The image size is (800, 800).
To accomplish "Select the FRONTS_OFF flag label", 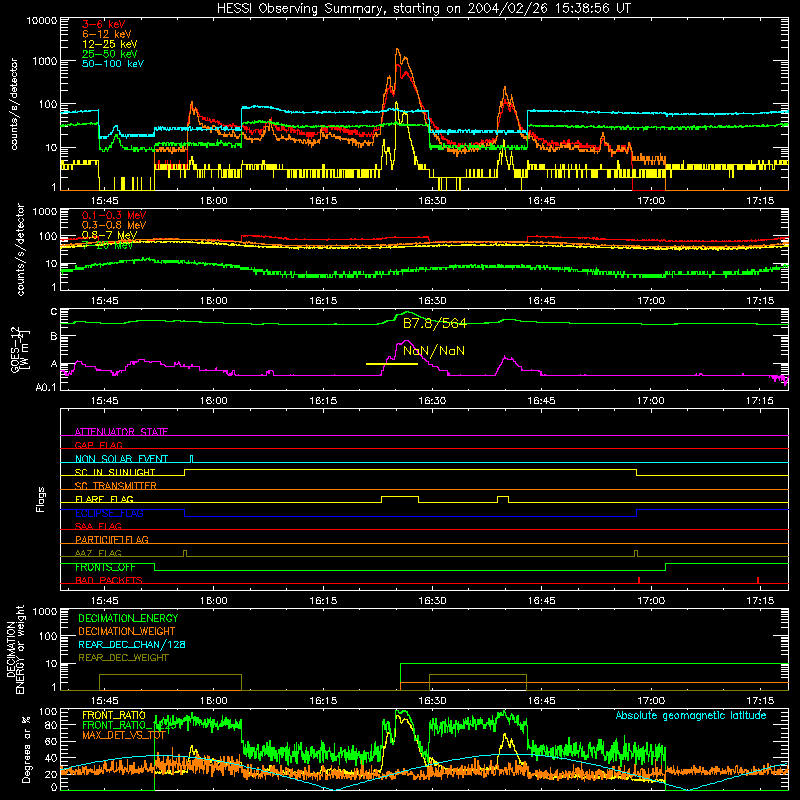I will tap(105, 567).
